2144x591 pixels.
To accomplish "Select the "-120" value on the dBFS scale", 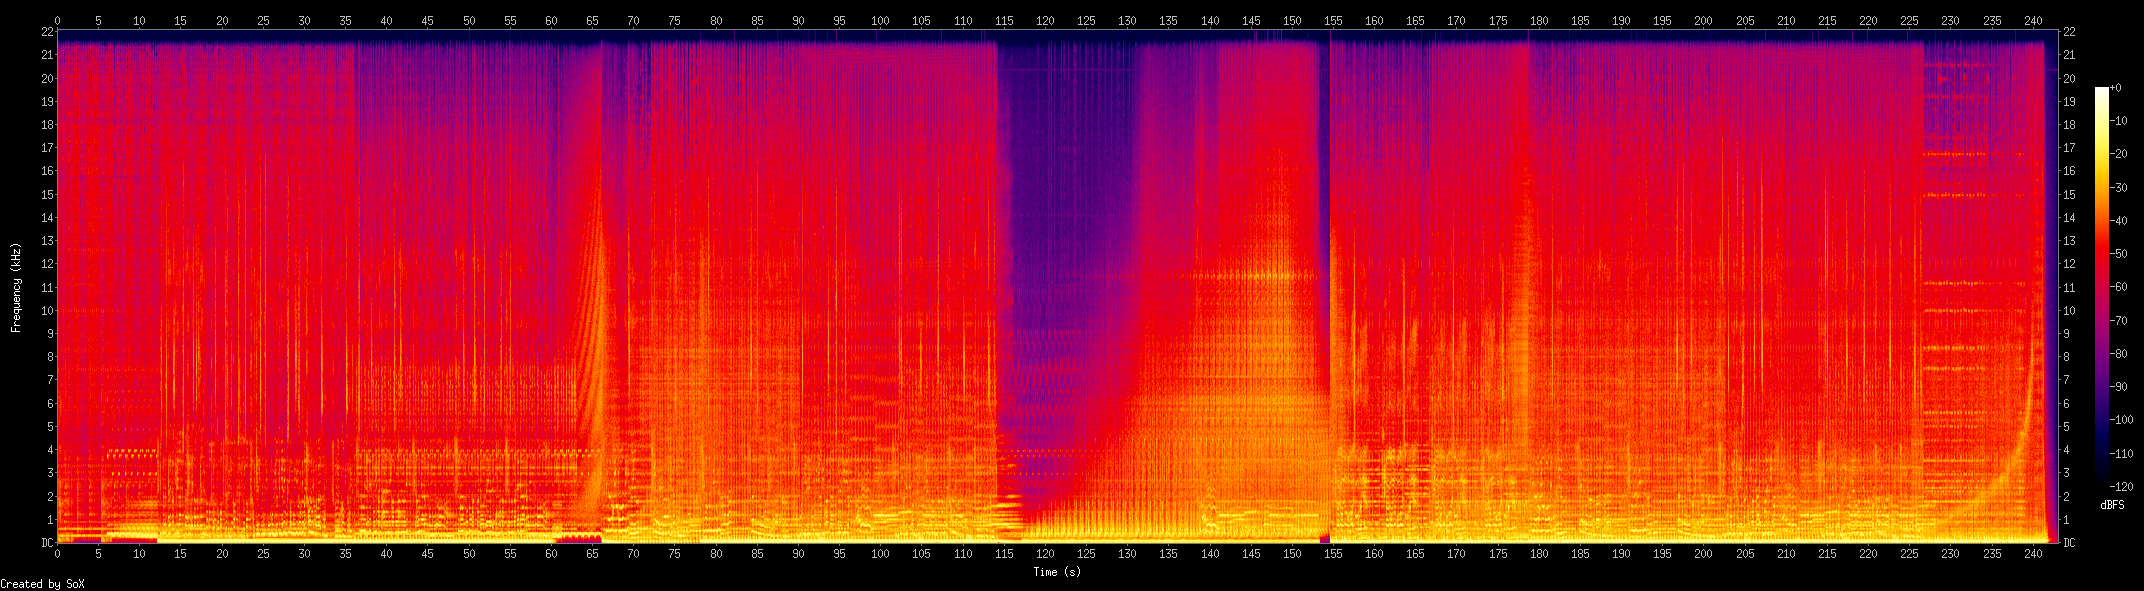I will pos(2121,487).
